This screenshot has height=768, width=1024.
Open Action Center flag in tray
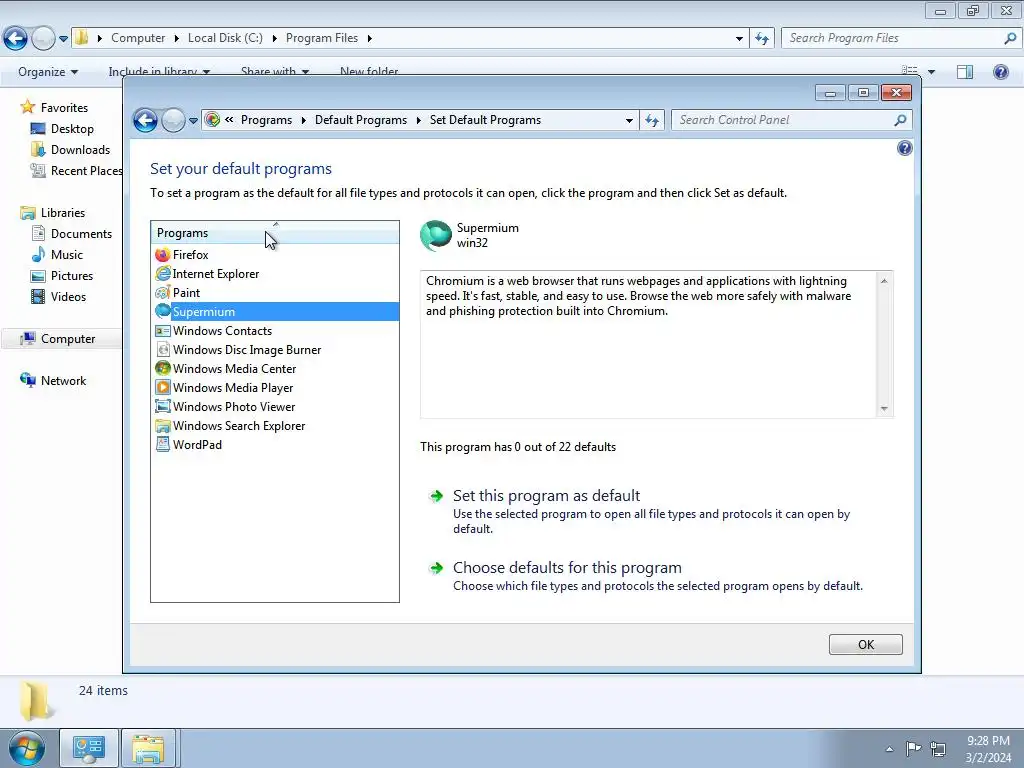[x=914, y=748]
